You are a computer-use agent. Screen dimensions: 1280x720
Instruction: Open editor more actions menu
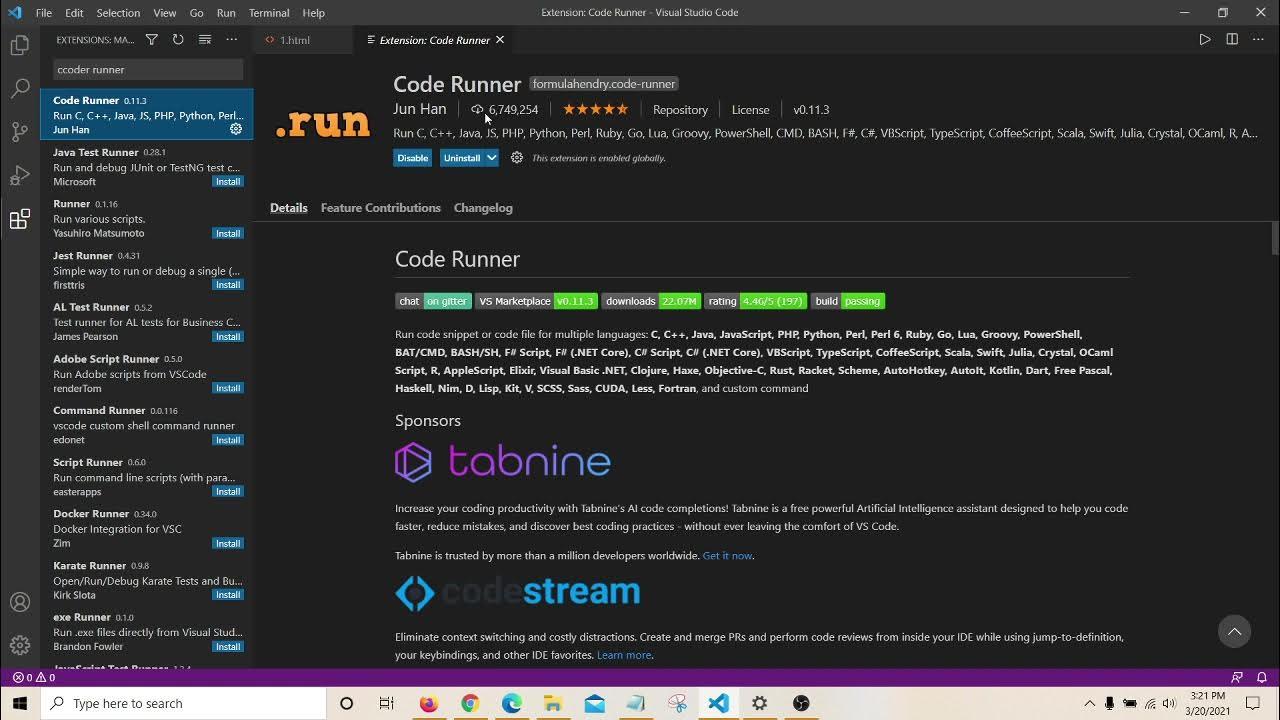[x=1259, y=40]
